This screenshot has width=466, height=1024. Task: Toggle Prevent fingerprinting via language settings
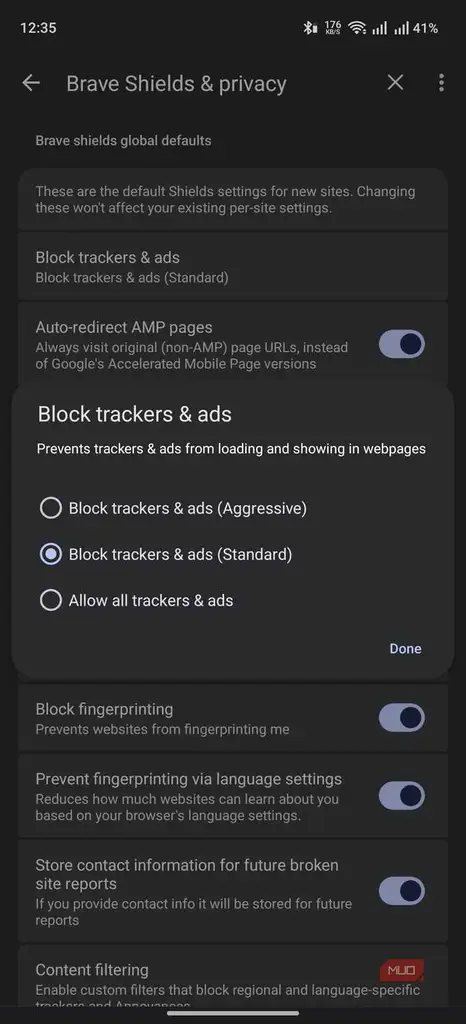click(x=402, y=796)
